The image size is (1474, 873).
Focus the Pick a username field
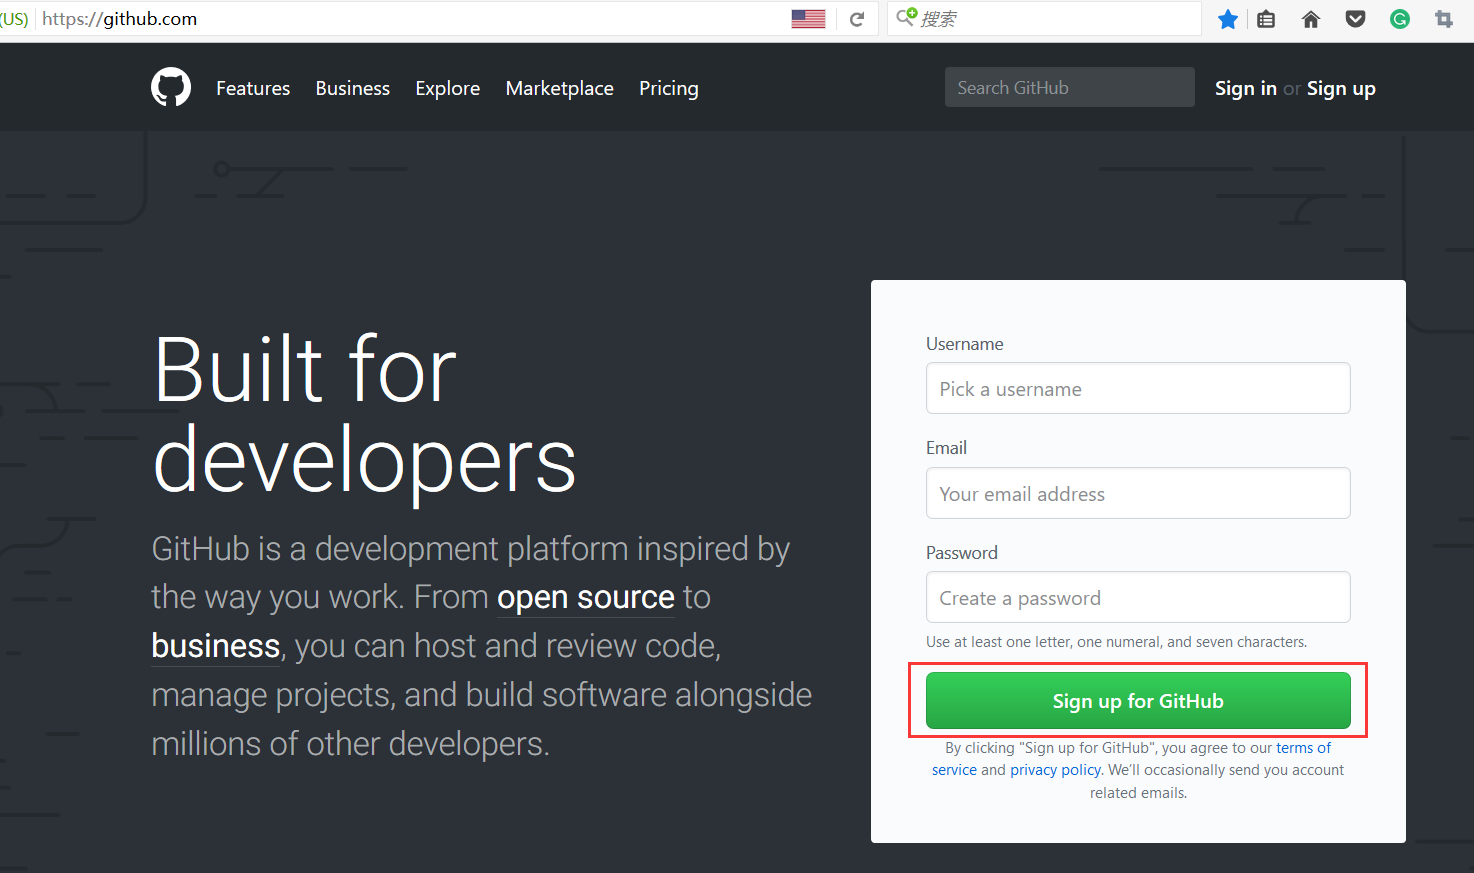tap(1138, 388)
